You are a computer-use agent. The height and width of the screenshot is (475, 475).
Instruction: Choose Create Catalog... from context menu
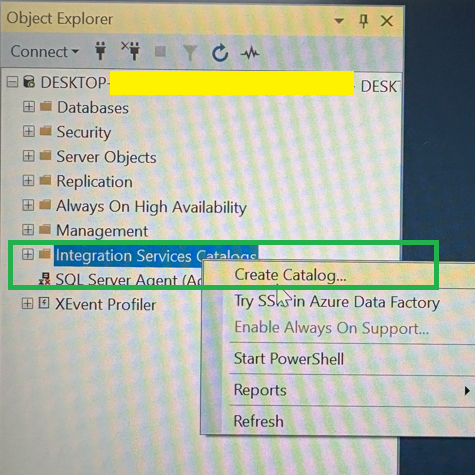[x=338, y=275]
